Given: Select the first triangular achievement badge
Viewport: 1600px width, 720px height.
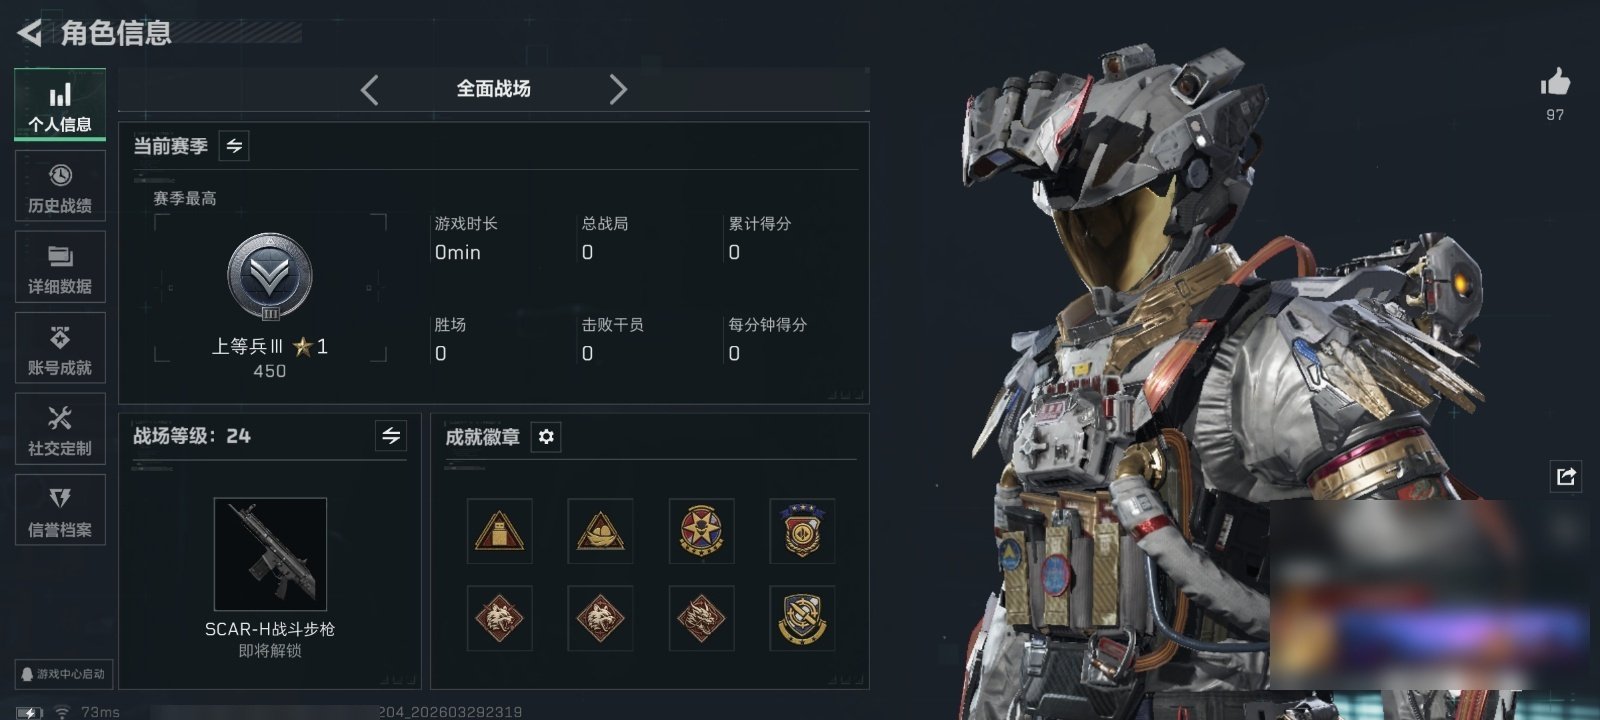Looking at the screenshot, I should pyautogui.click(x=499, y=531).
